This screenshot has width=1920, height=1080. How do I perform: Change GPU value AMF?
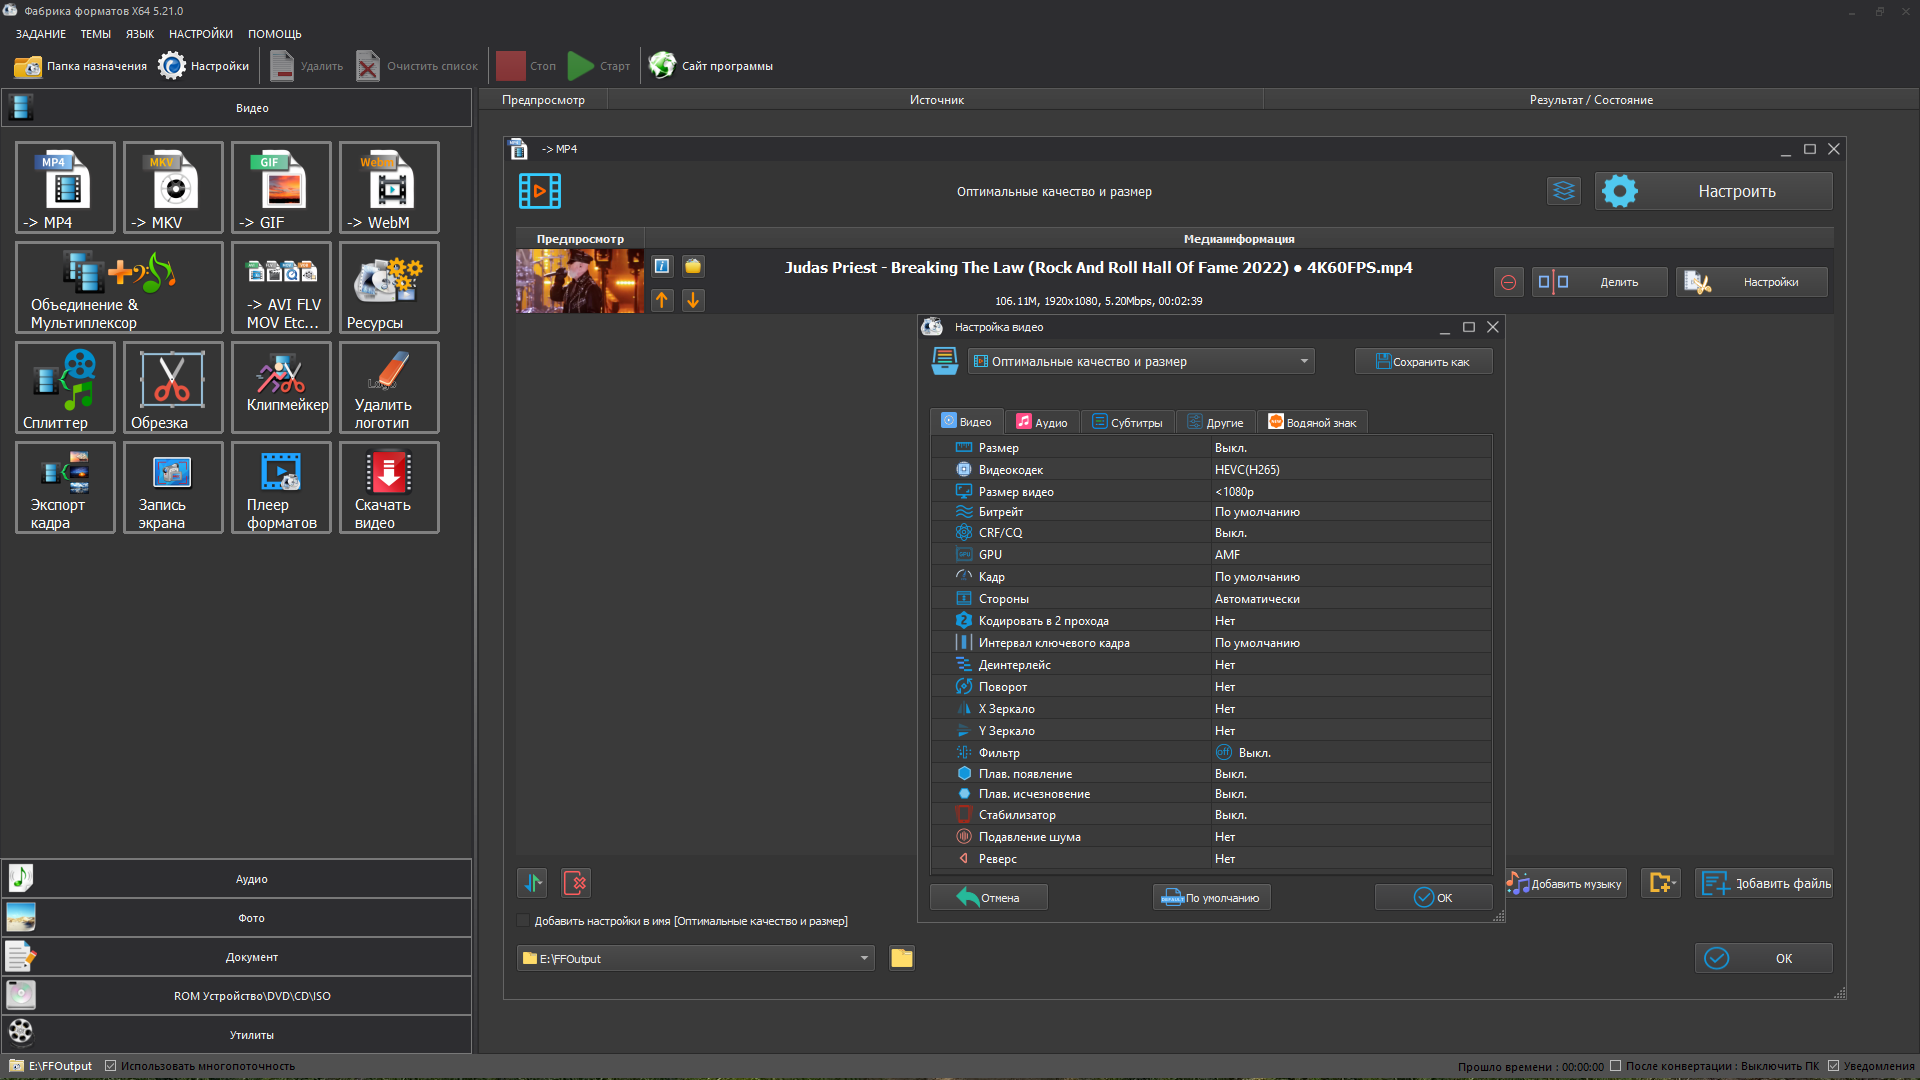[x=1351, y=555]
